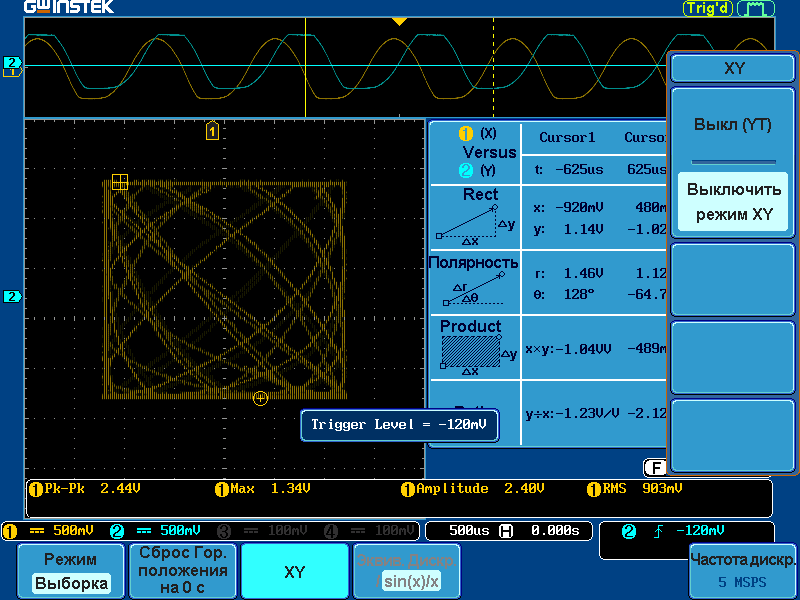Screen dimensions: 800x600
Task: Select the XY item in bottom menu
Action: (294, 572)
